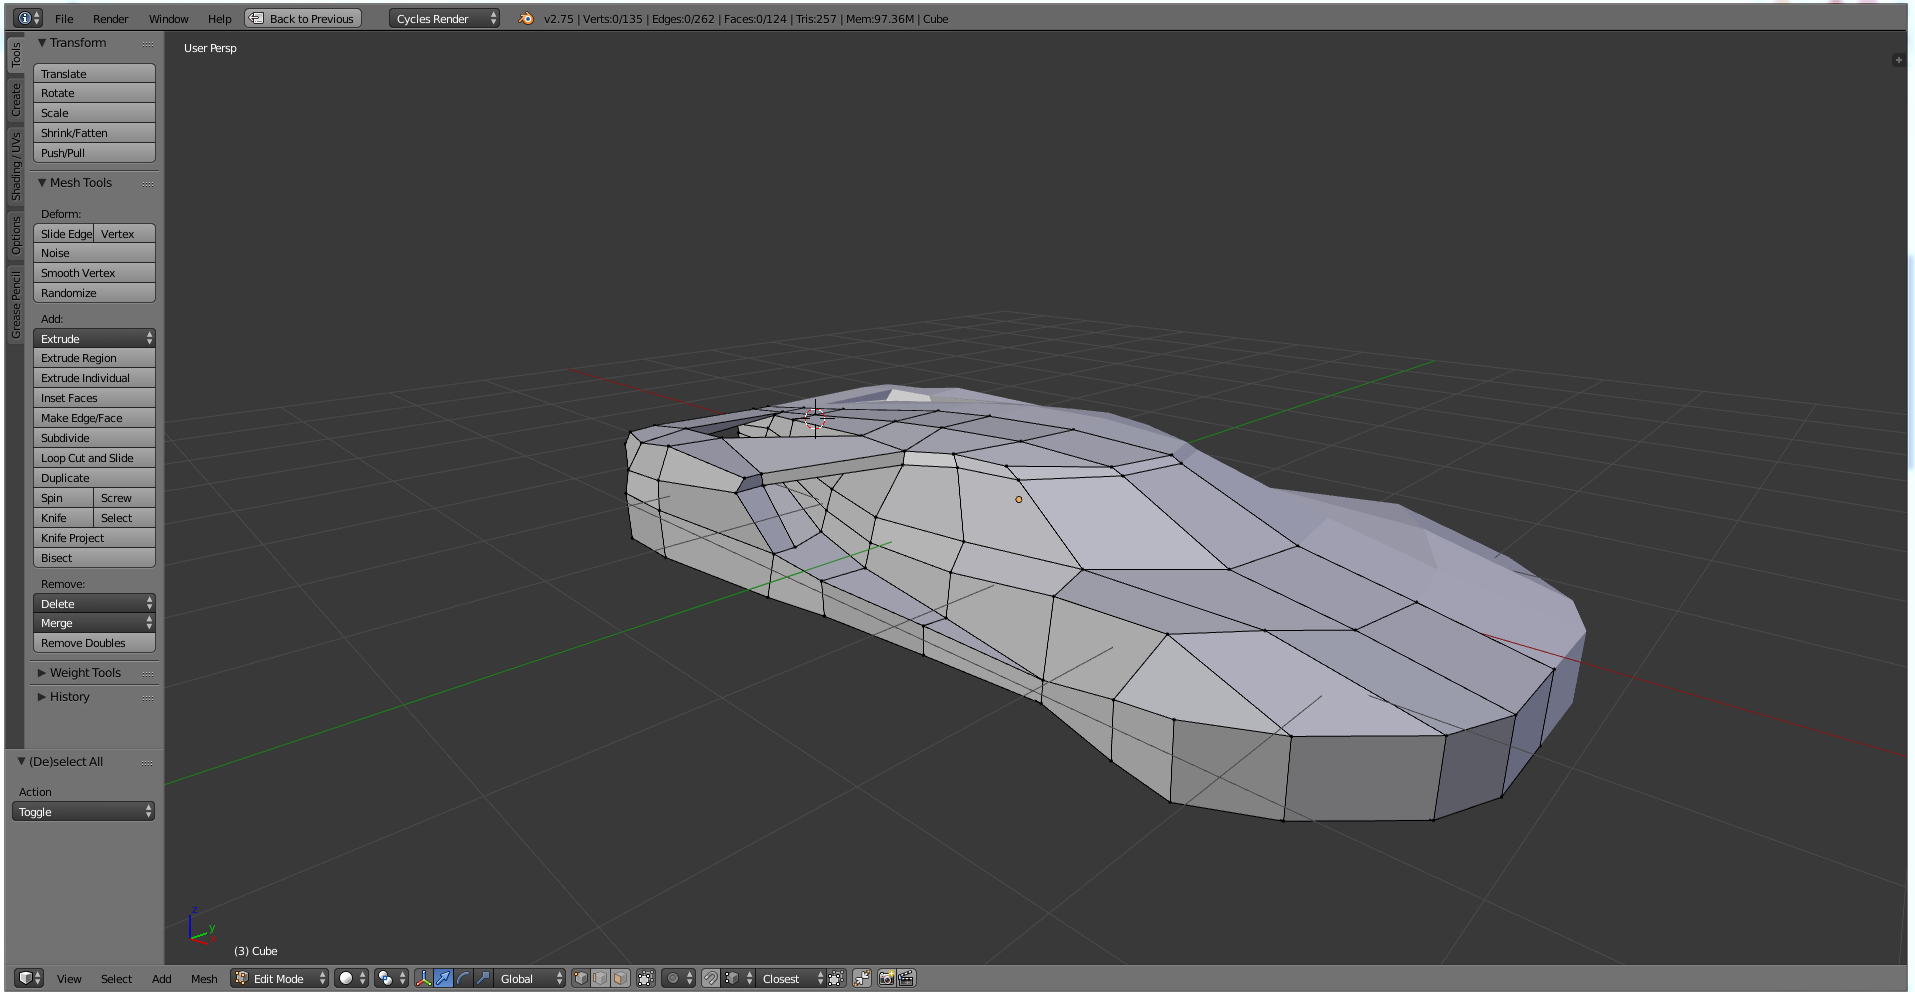
Task: Switch to the Shading / UVs tab
Action: click(x=16, y=166)
